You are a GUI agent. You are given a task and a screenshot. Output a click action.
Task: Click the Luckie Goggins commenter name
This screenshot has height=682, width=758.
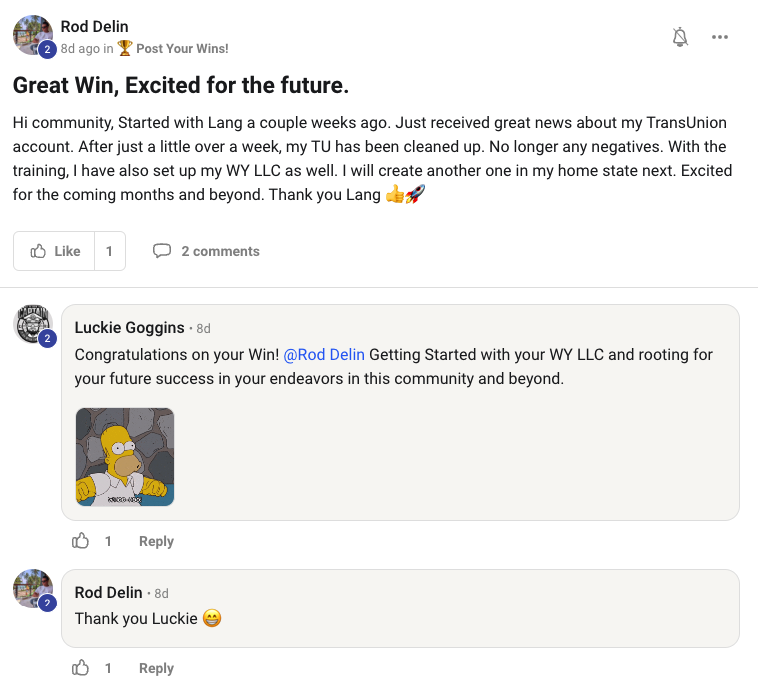click(129, 327)
